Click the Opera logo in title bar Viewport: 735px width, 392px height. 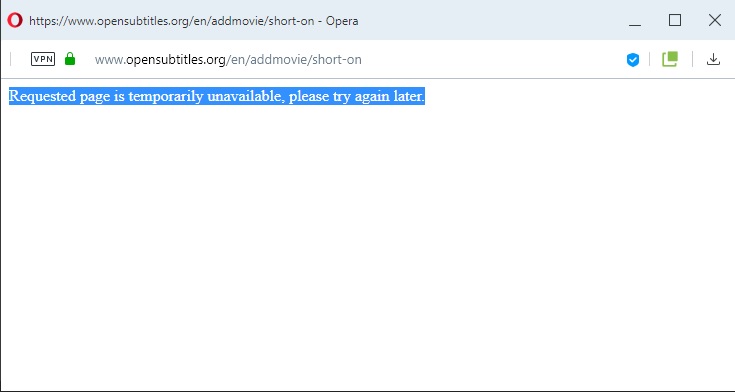[x=15, y=20]
